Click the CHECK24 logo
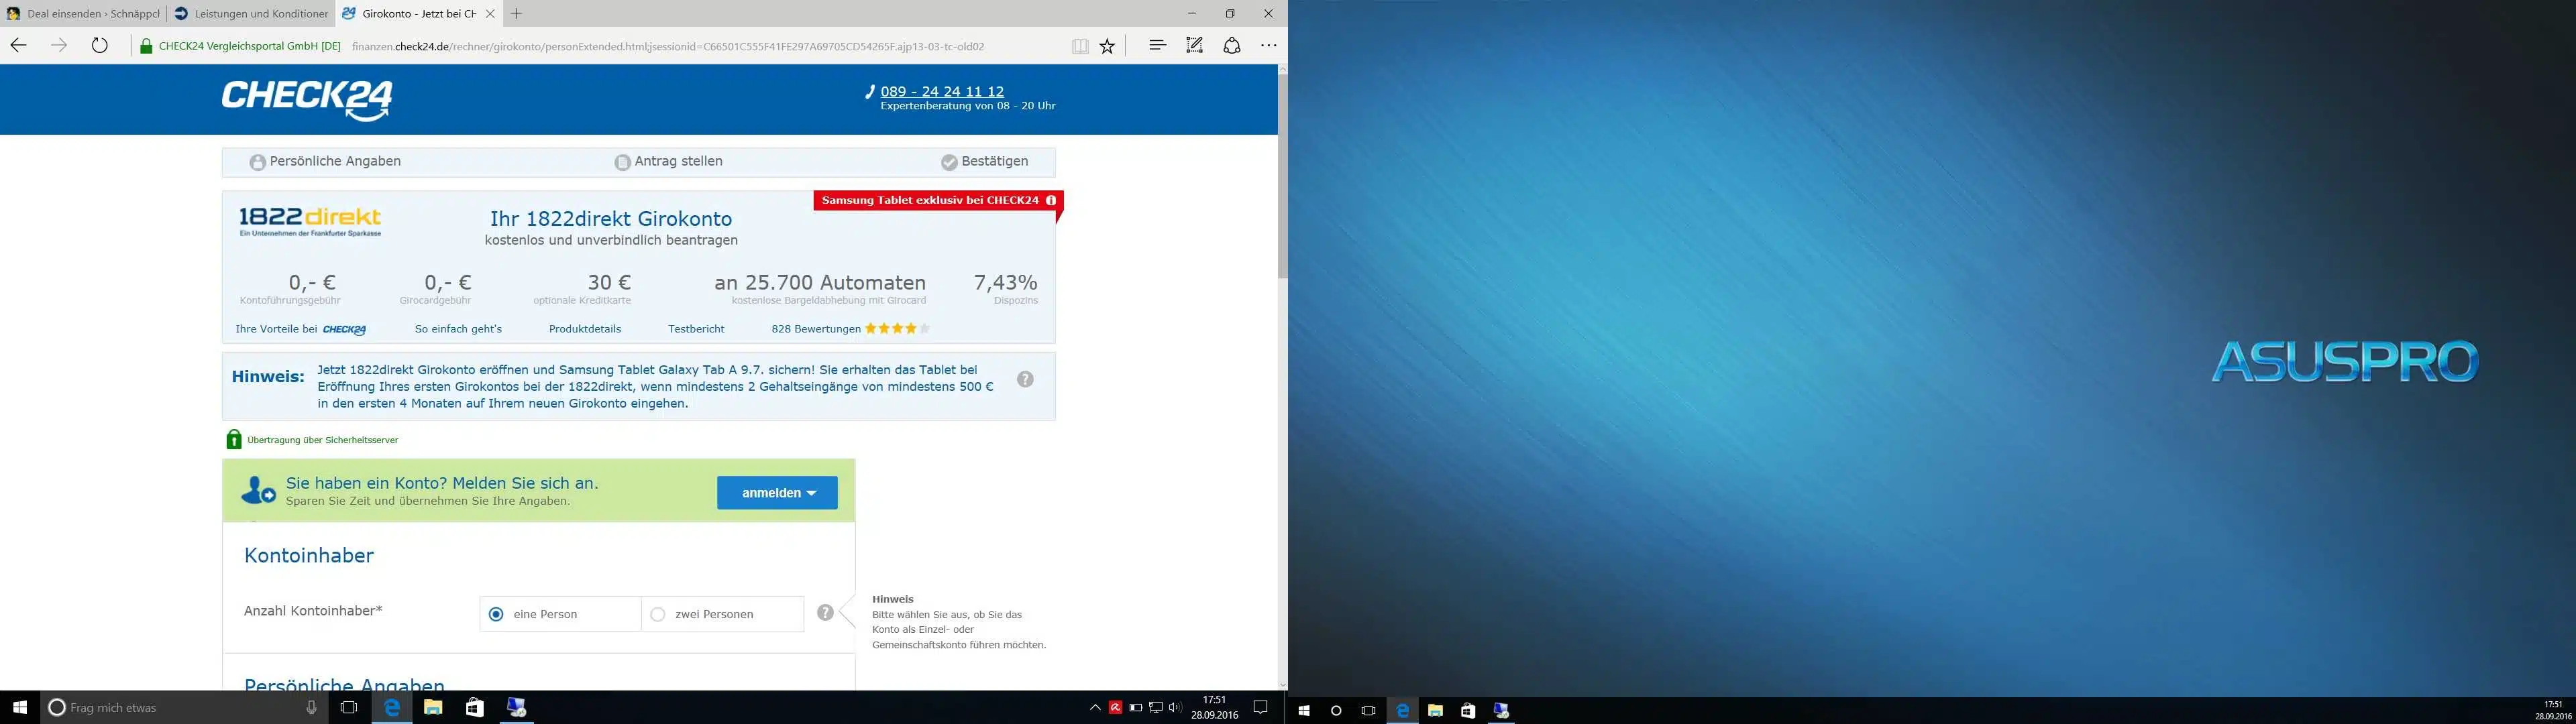This screenshot has height=724, width=2576. click(307, 100)
